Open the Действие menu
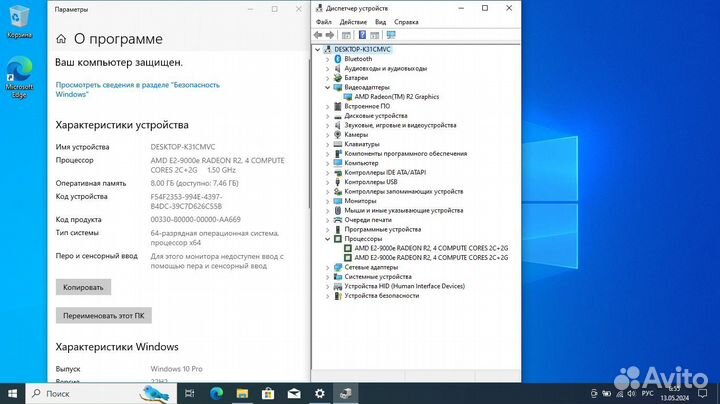720x404 pixels. (x=353, y=22)
